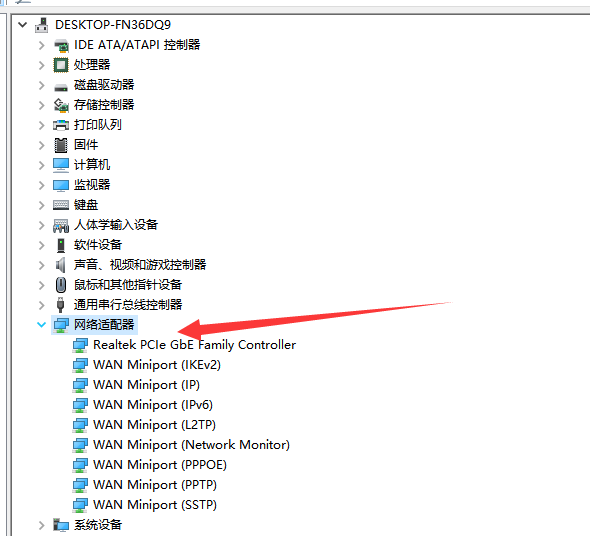Click the Realtek PCIe GbE adapter icon
Screen dimensions: 590x536
click(x=80, y=345)
